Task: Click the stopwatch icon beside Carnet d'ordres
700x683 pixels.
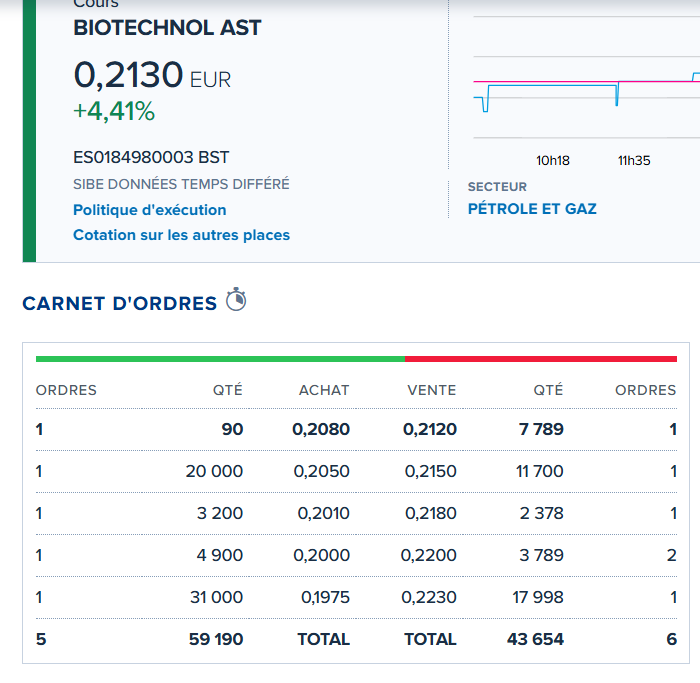Action: [236, 299]
